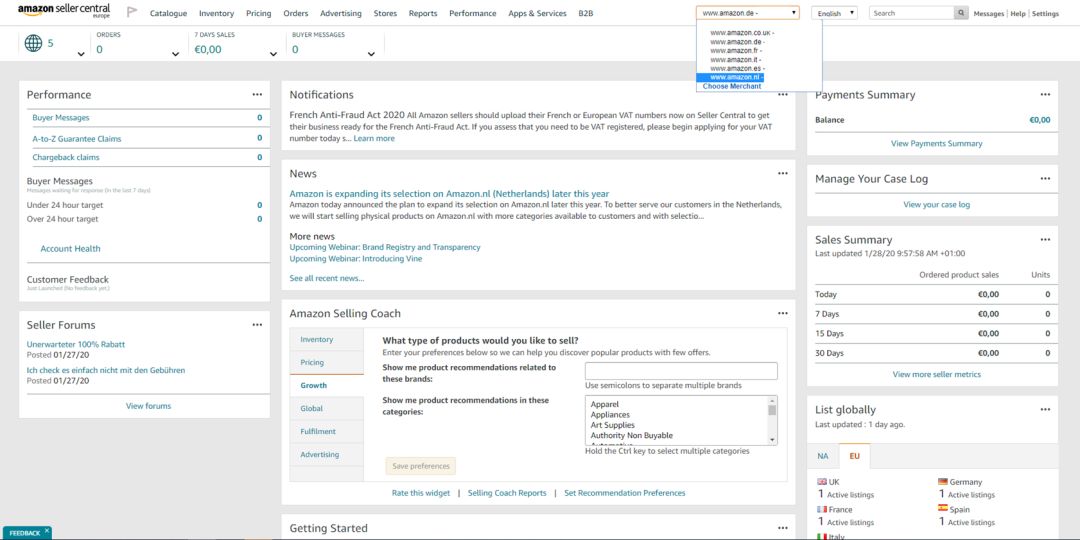
Task: Click the category list scrollbar
Action: (x=772, y=420)
